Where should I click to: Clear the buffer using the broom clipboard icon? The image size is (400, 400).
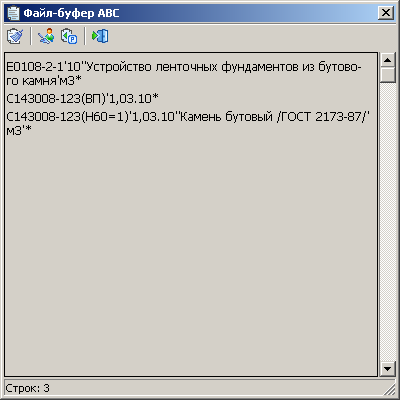pos(15,36)
